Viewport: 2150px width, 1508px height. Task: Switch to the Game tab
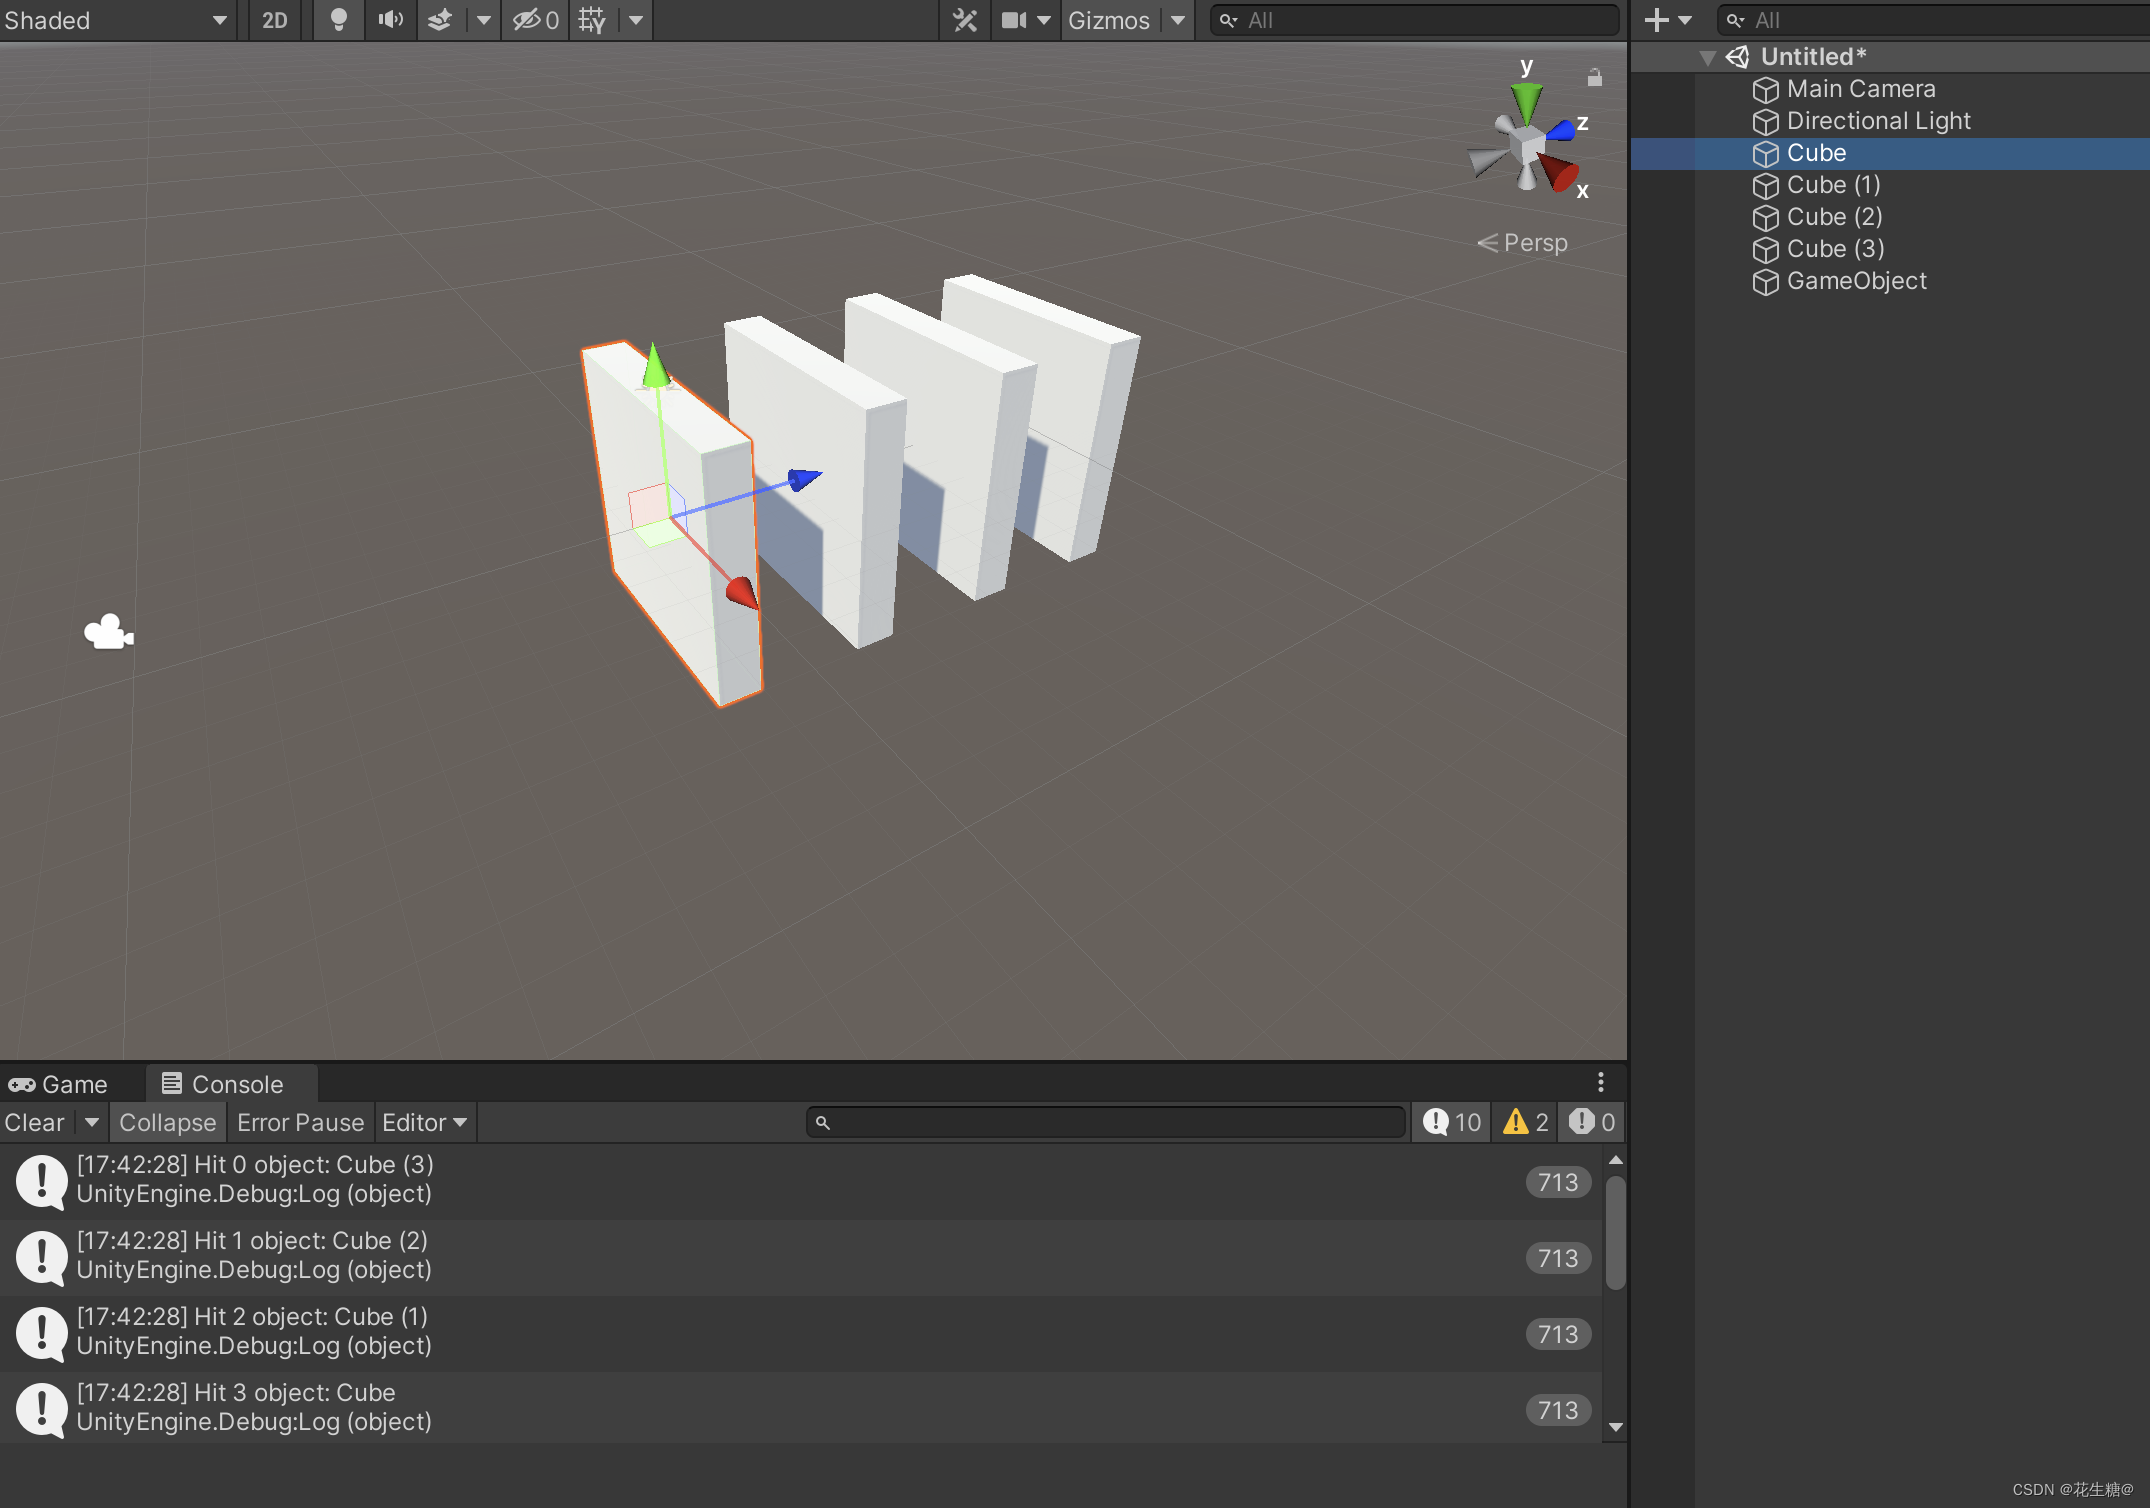(x=71, y=1083)
